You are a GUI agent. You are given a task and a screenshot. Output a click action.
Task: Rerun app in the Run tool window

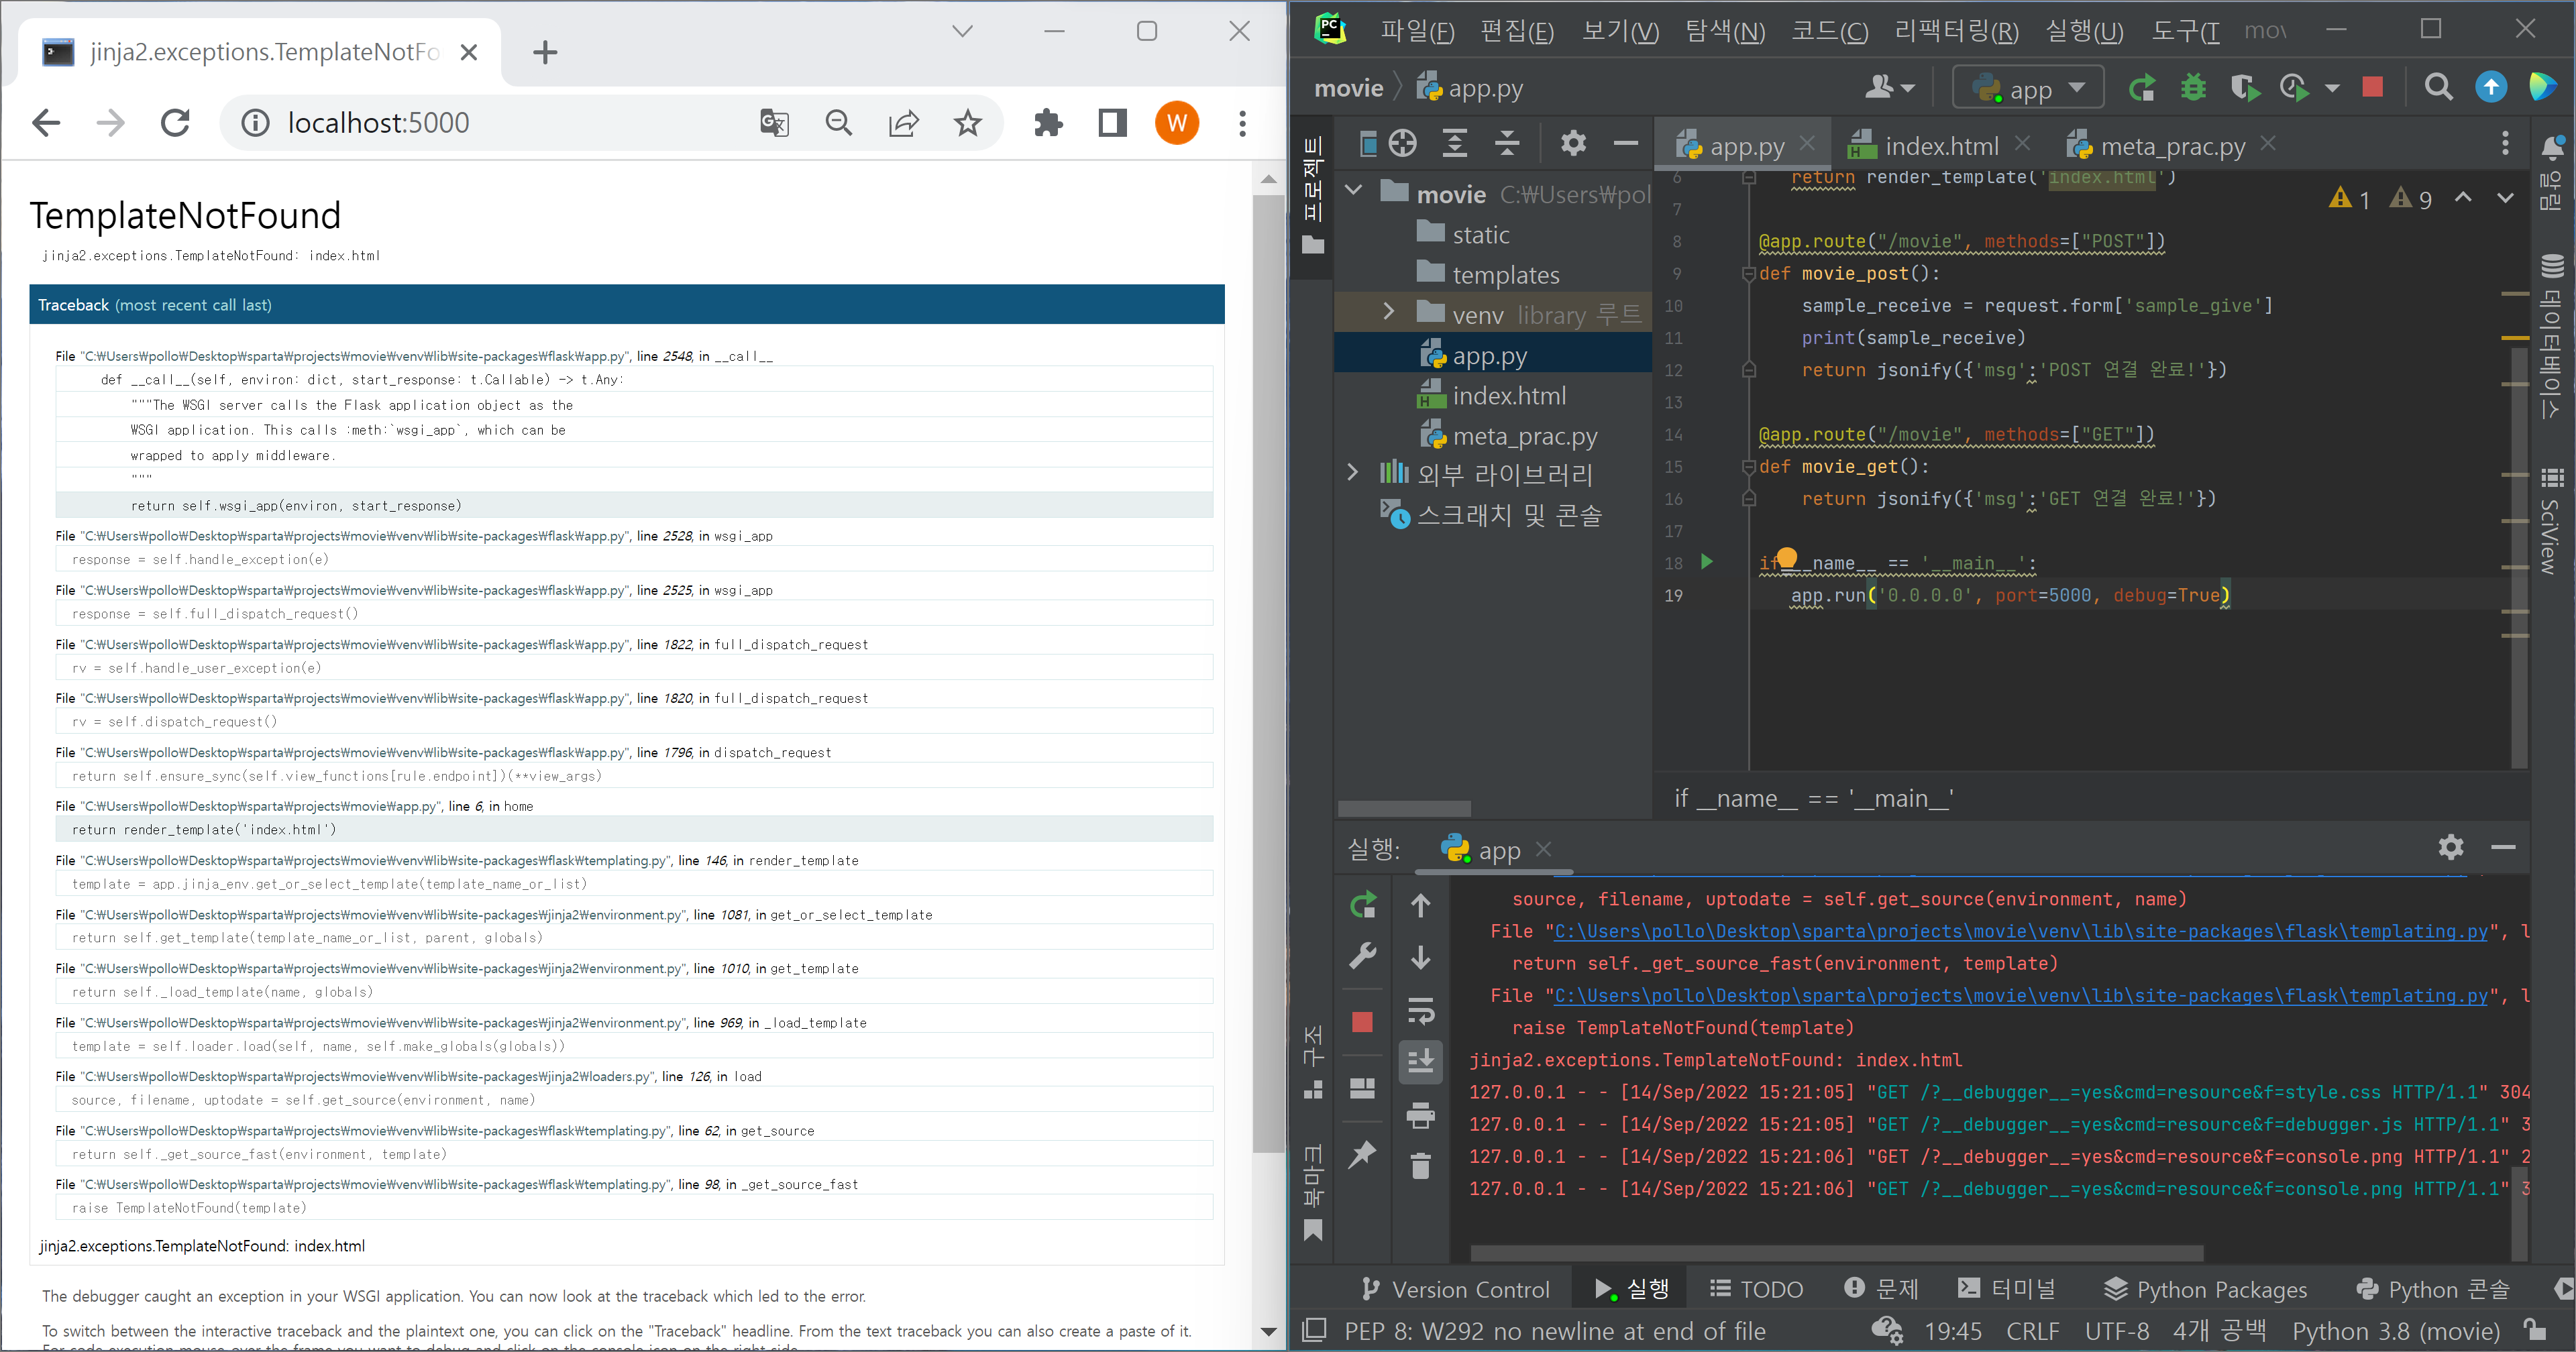click(1362, 906)
